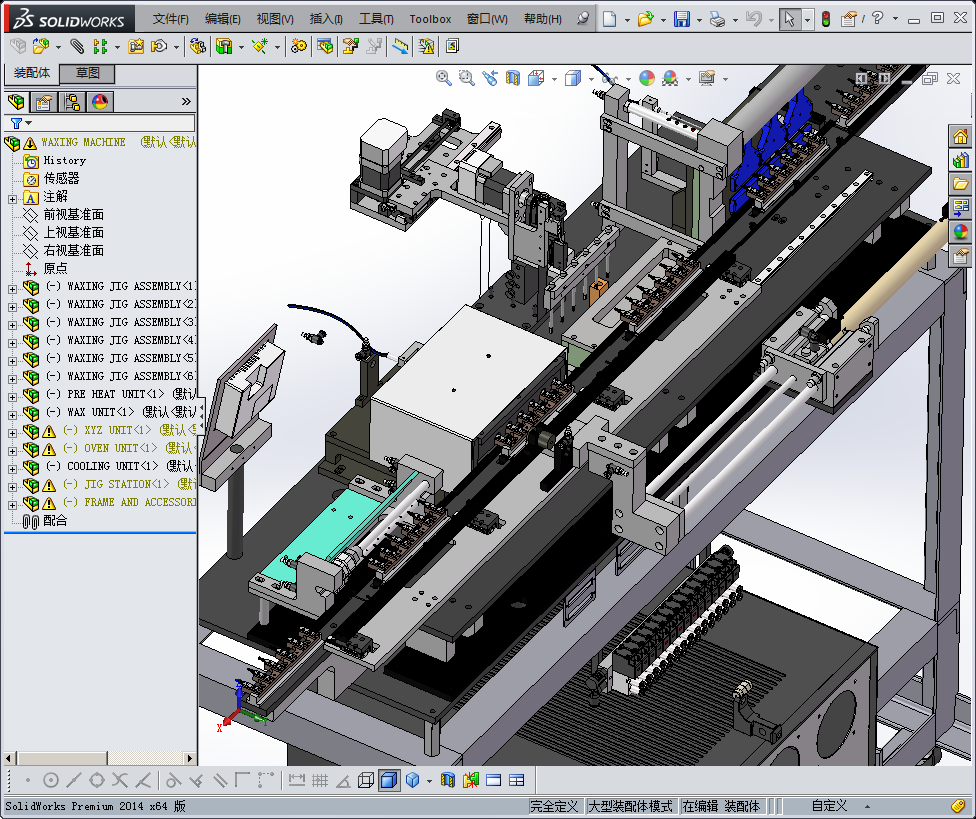
Task: Switch to the 草图 tab
Action: click(x=87, y=73)
